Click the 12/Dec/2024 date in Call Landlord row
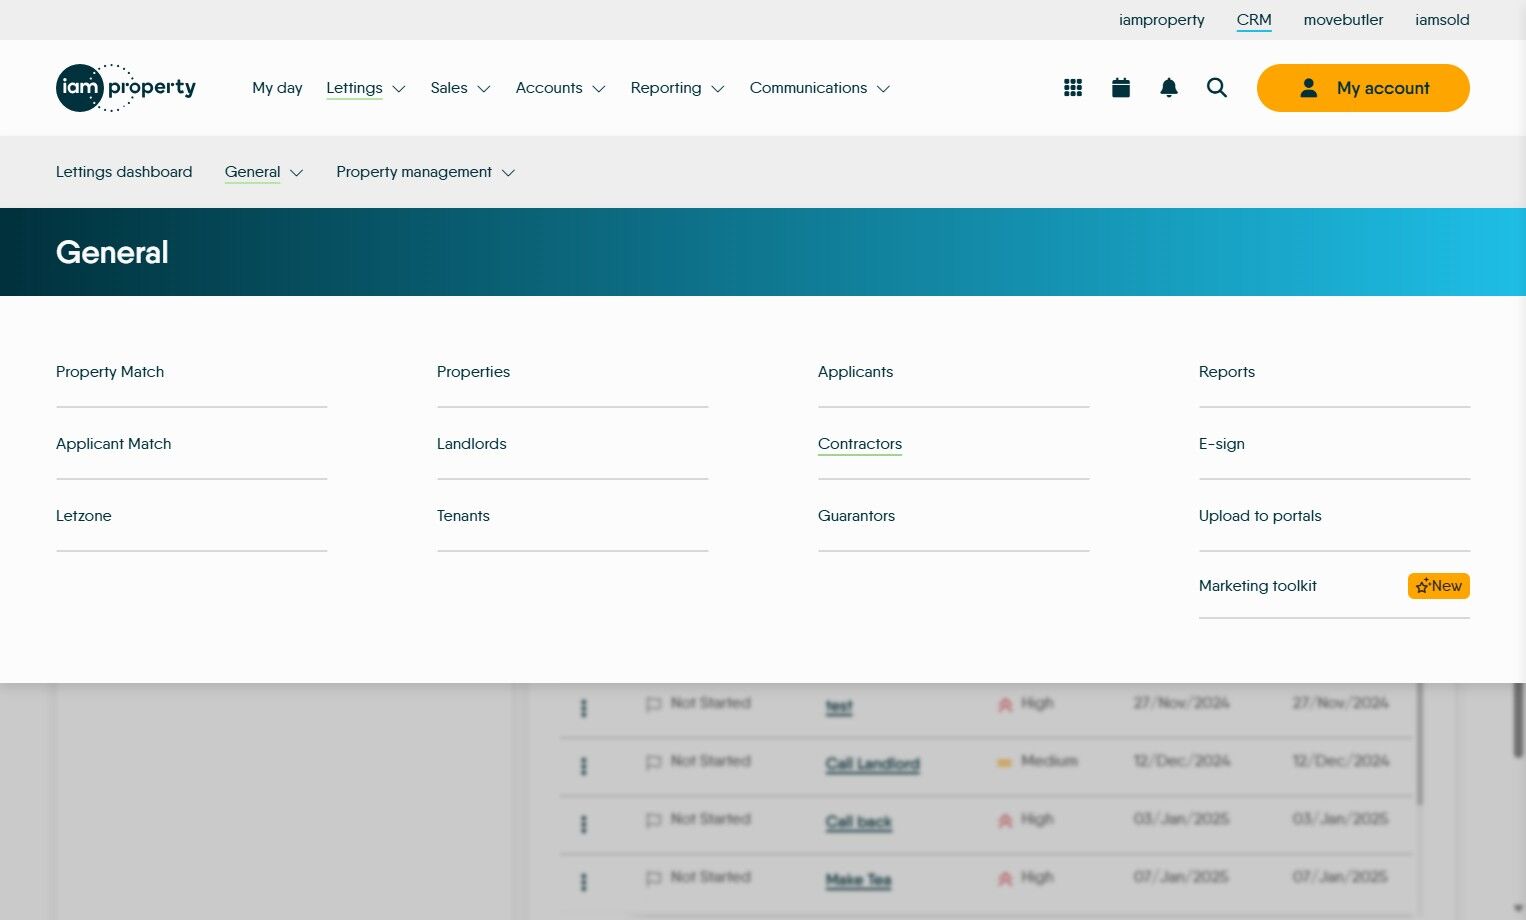 click(x=1182, y=761)
